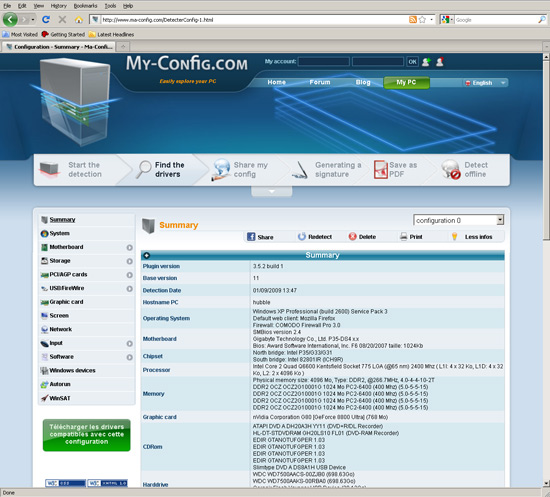550x497 pixels.
Task: Open the Network sidebar item
Action: [x=61, y=329]
